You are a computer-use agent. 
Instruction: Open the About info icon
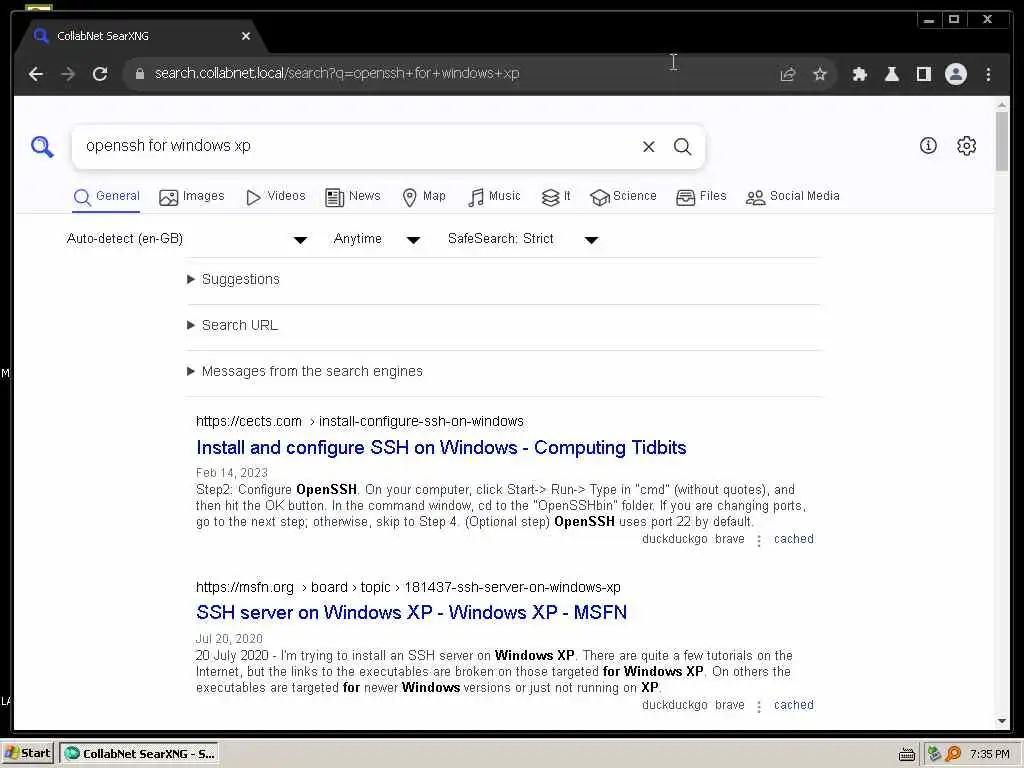[x=928, y=146]
